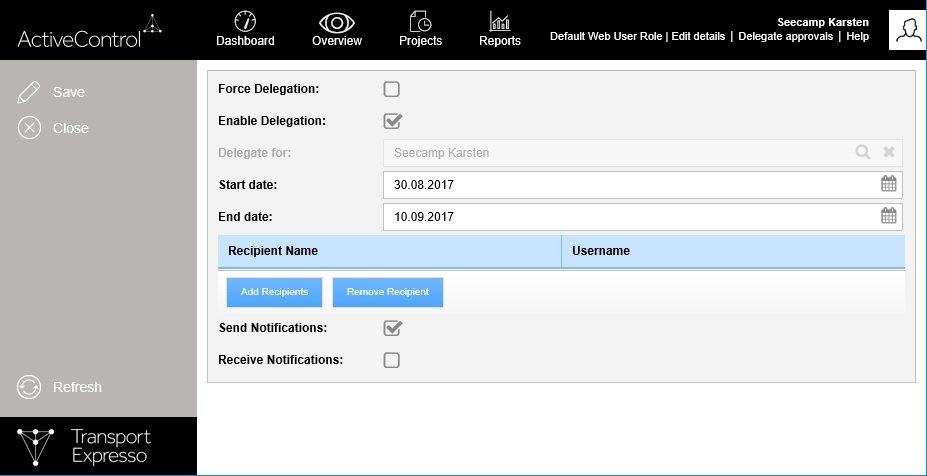Click the Username column header
The height and width of the screenshot is (476, 927).
point(733,251)
